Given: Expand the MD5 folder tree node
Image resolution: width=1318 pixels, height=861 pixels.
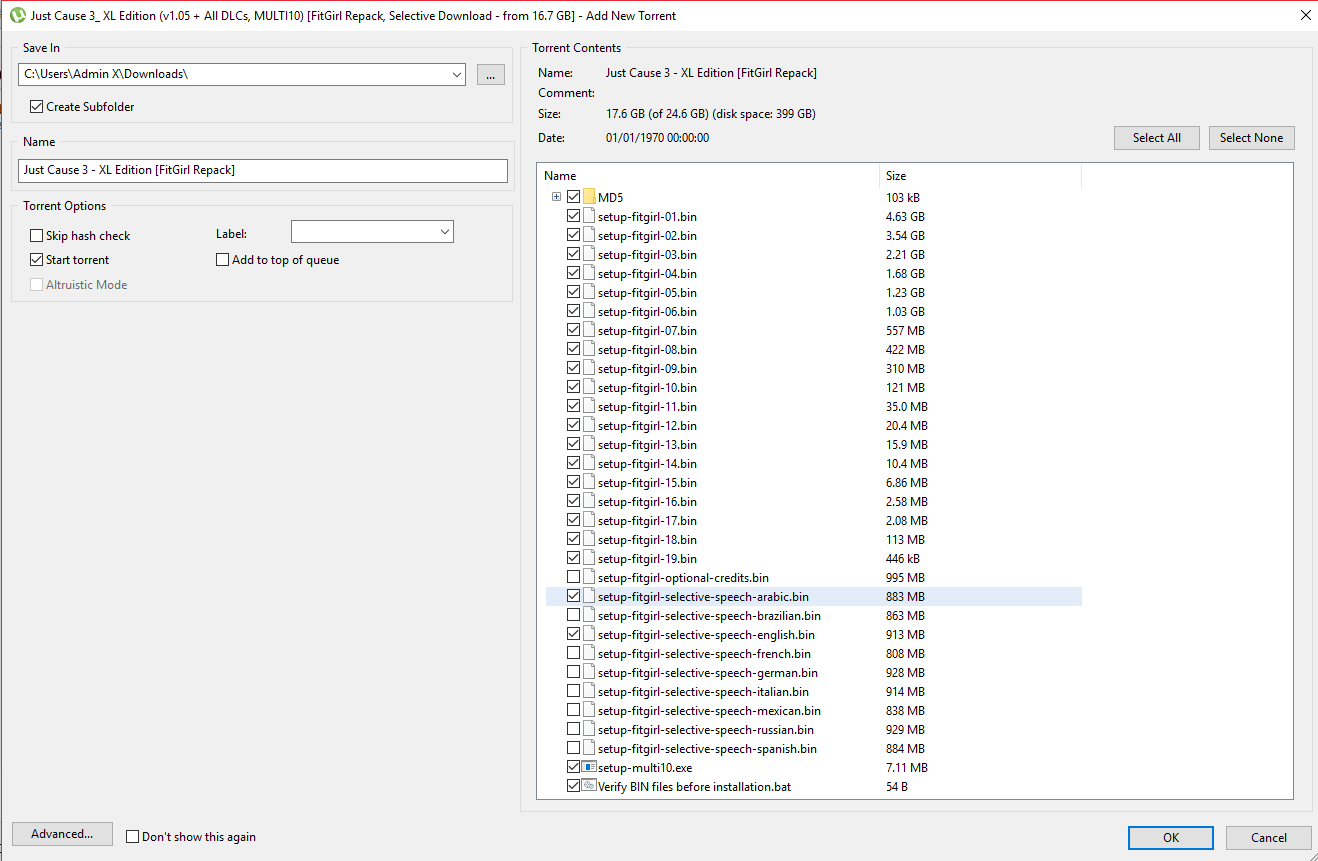Looking at the screenshot, I should (556, 197).
